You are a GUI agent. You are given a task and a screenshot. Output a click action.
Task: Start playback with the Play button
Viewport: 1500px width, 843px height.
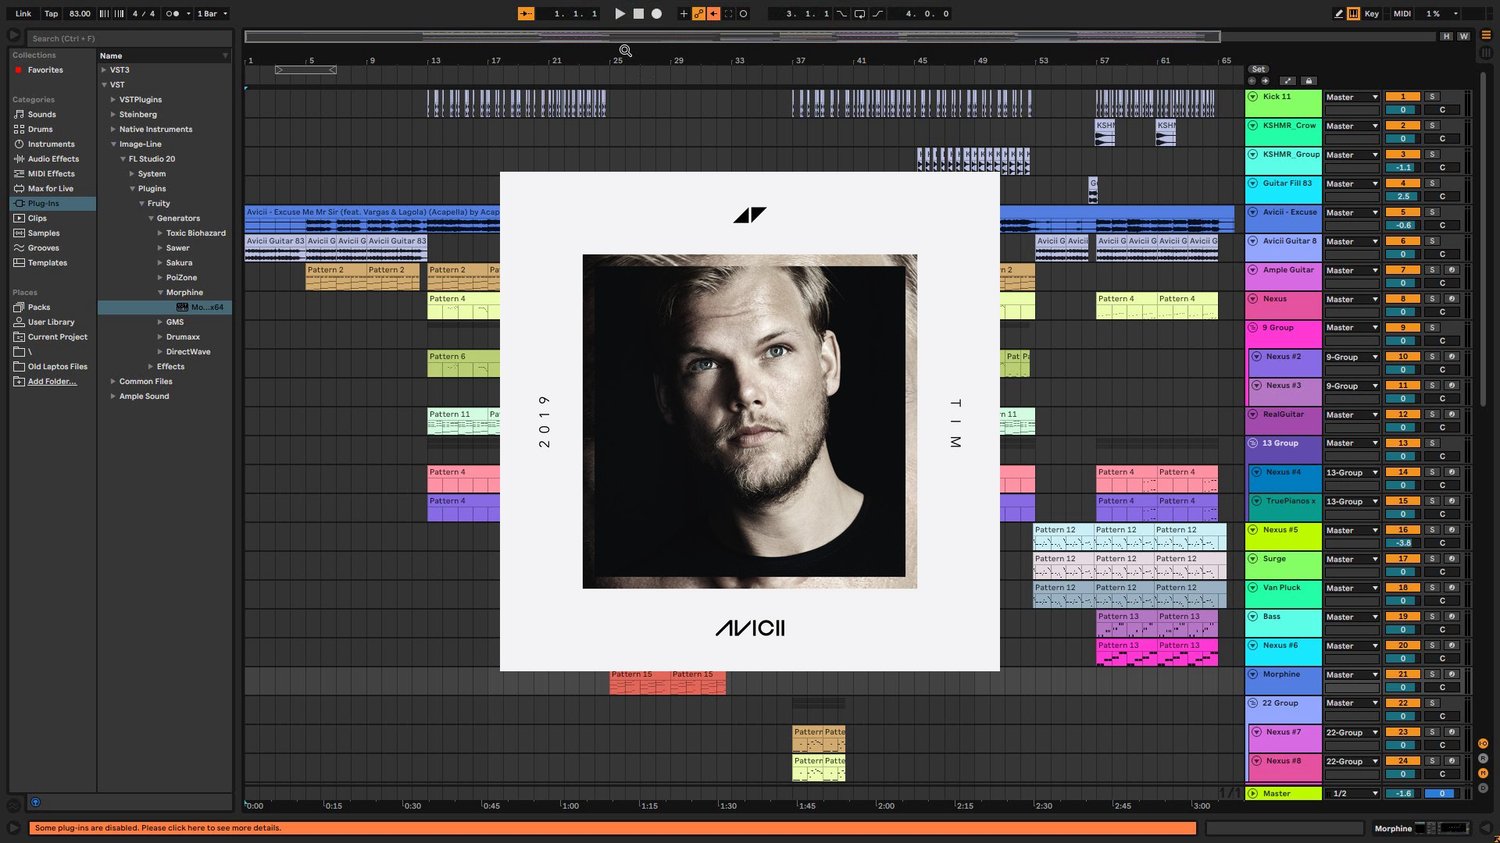tap(620, 14)
